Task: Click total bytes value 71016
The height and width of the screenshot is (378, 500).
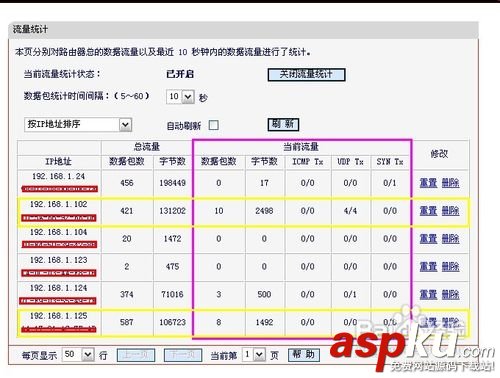Action: (x=172, y=294)
